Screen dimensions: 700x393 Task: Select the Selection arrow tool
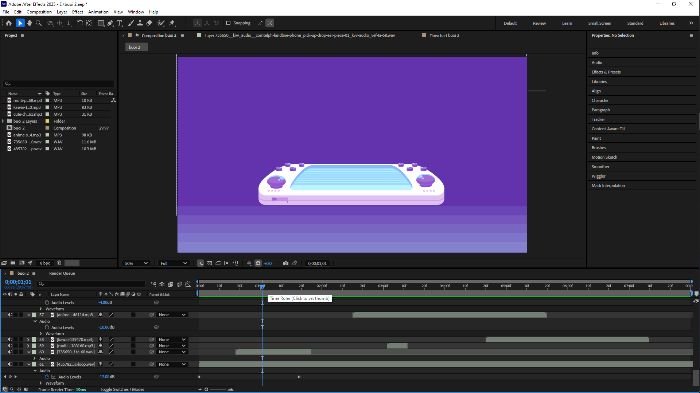tap(20, 23)
